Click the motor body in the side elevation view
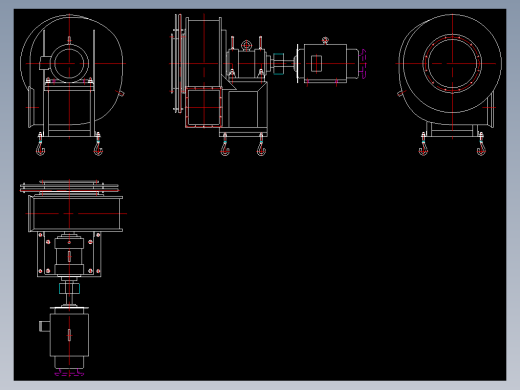Image resolution: width=520 pixels, height=390 pixels. tap(325, 63)
